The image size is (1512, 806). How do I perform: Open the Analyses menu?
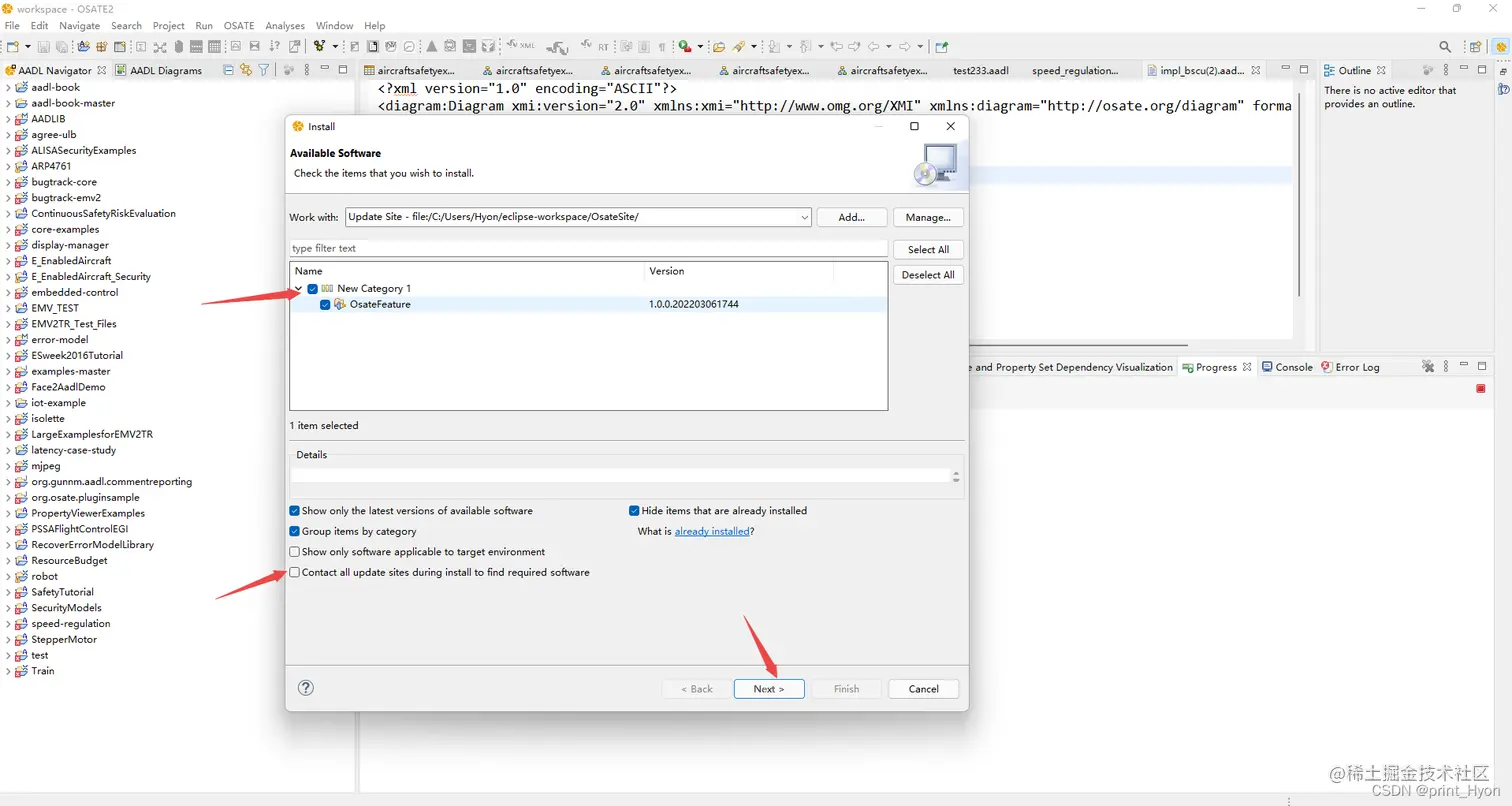(x=285, y=25)
